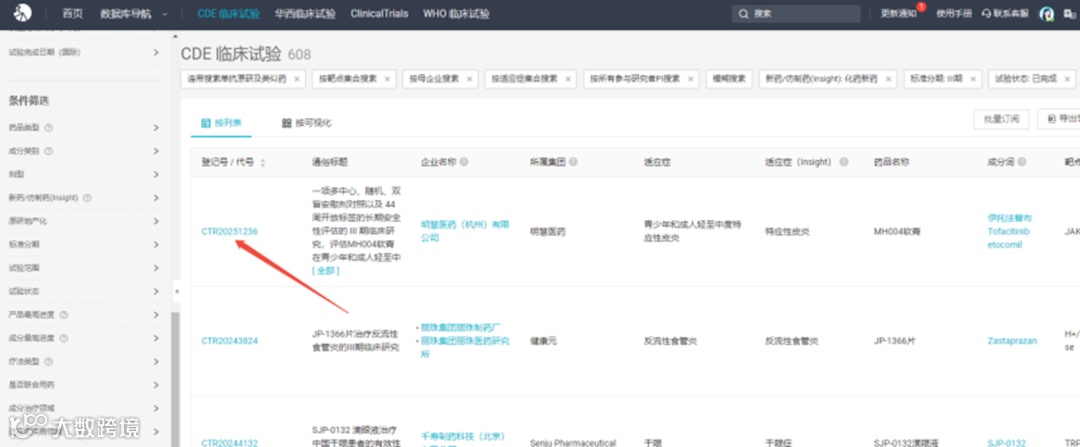Click the help icon next to 新药/仿制药(Insight)
1080x447 pixels.
point(87,198)
